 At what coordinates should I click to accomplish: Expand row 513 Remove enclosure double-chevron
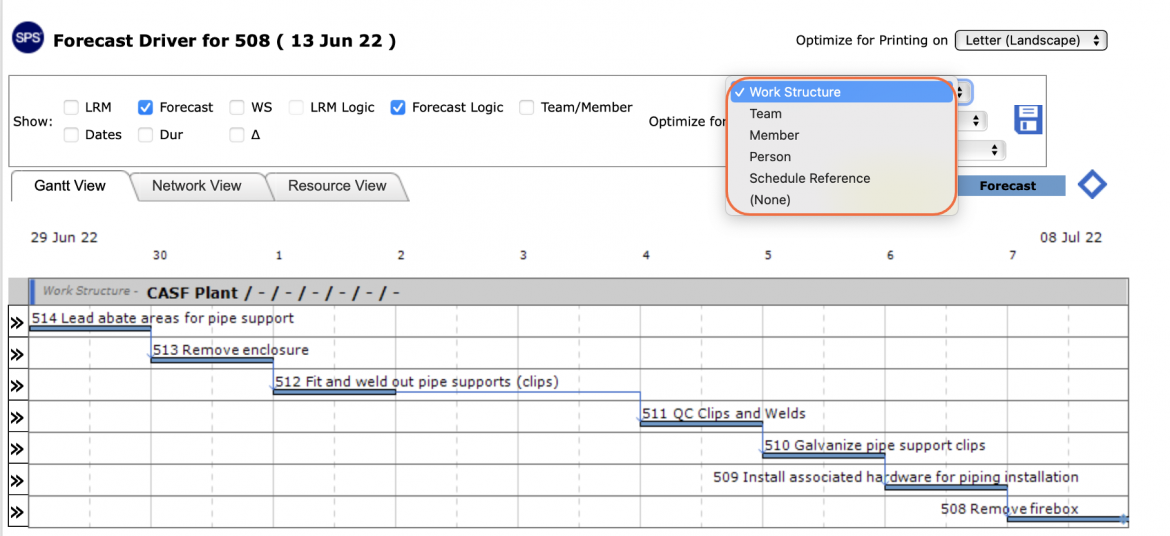click(16, 355)
